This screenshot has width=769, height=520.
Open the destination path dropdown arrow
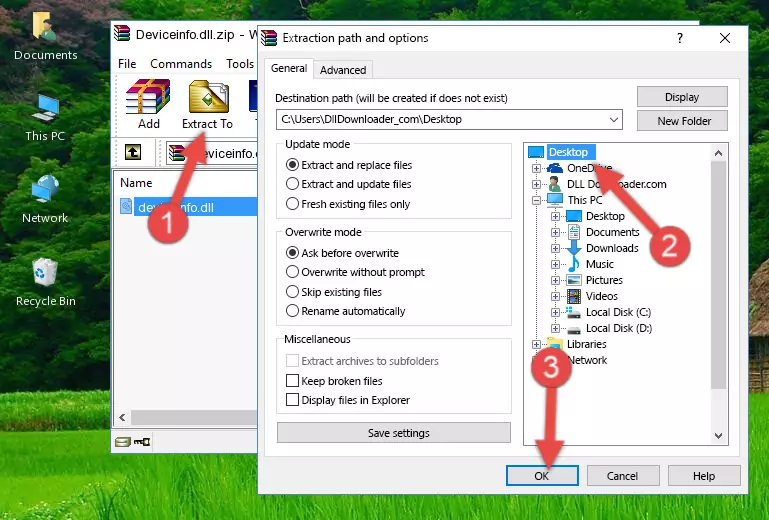pos(614,120)
